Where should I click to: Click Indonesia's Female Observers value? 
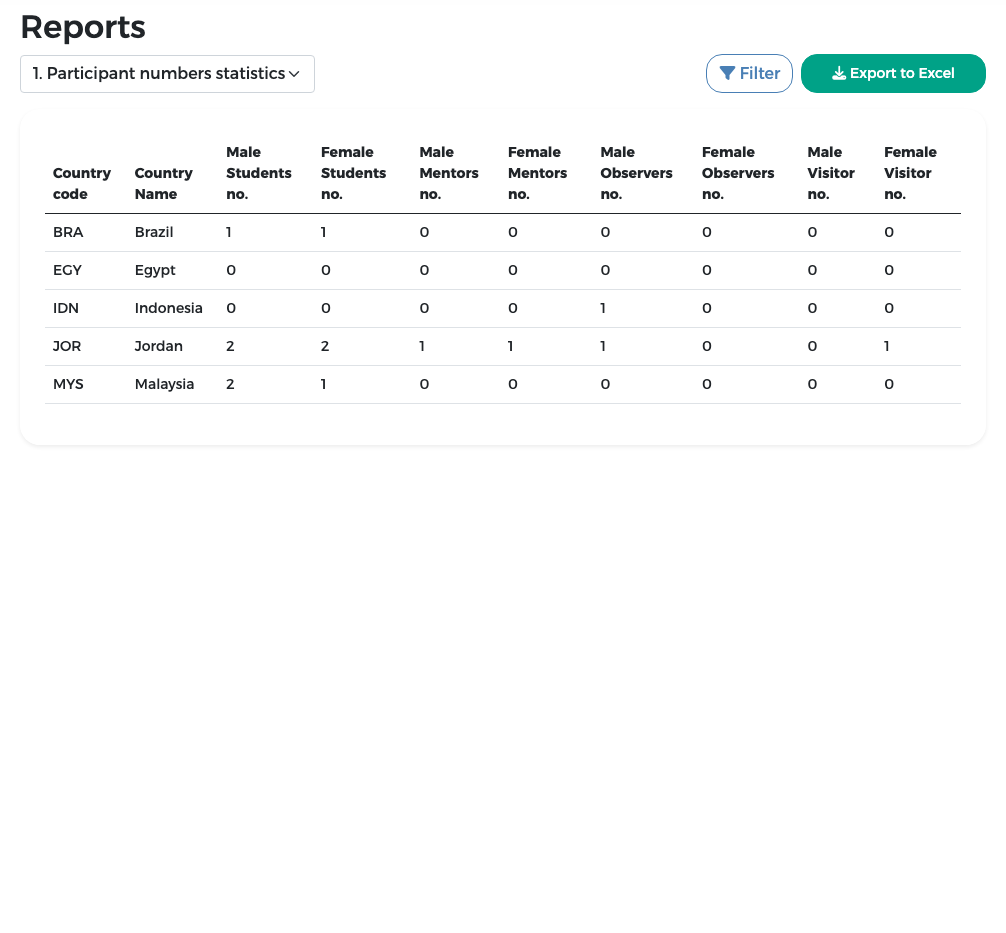707,308
